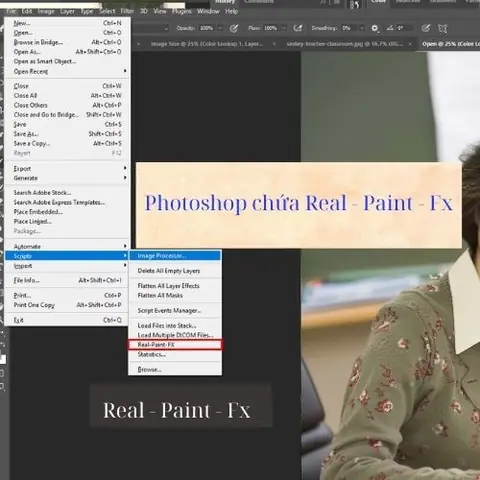Open the Smoothing slider dropdown arrow
This screenshot has width=480, height=480.
tap(361, 28)
